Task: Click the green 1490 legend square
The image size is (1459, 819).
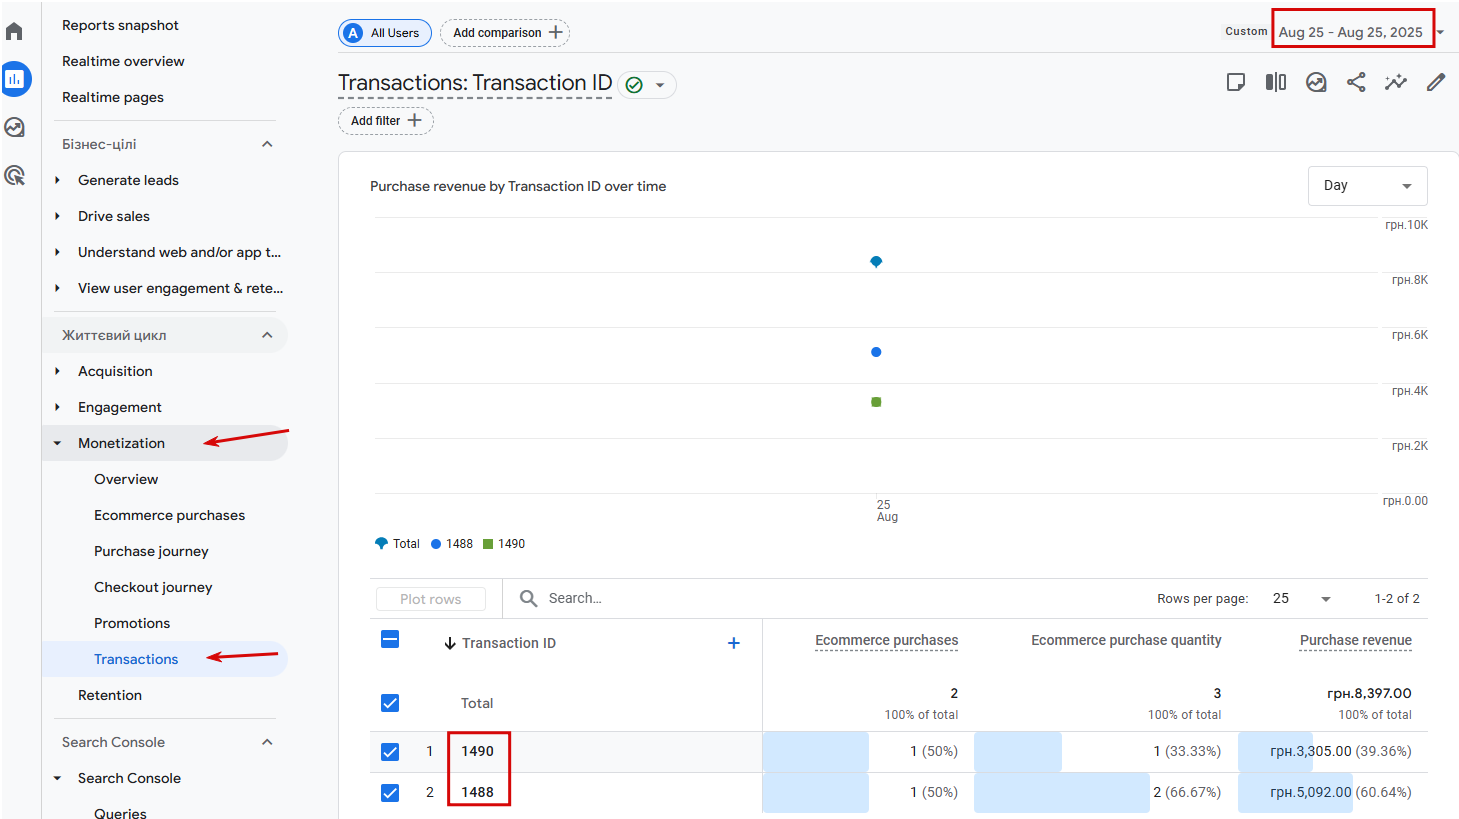Action: [x=488, y=544]
